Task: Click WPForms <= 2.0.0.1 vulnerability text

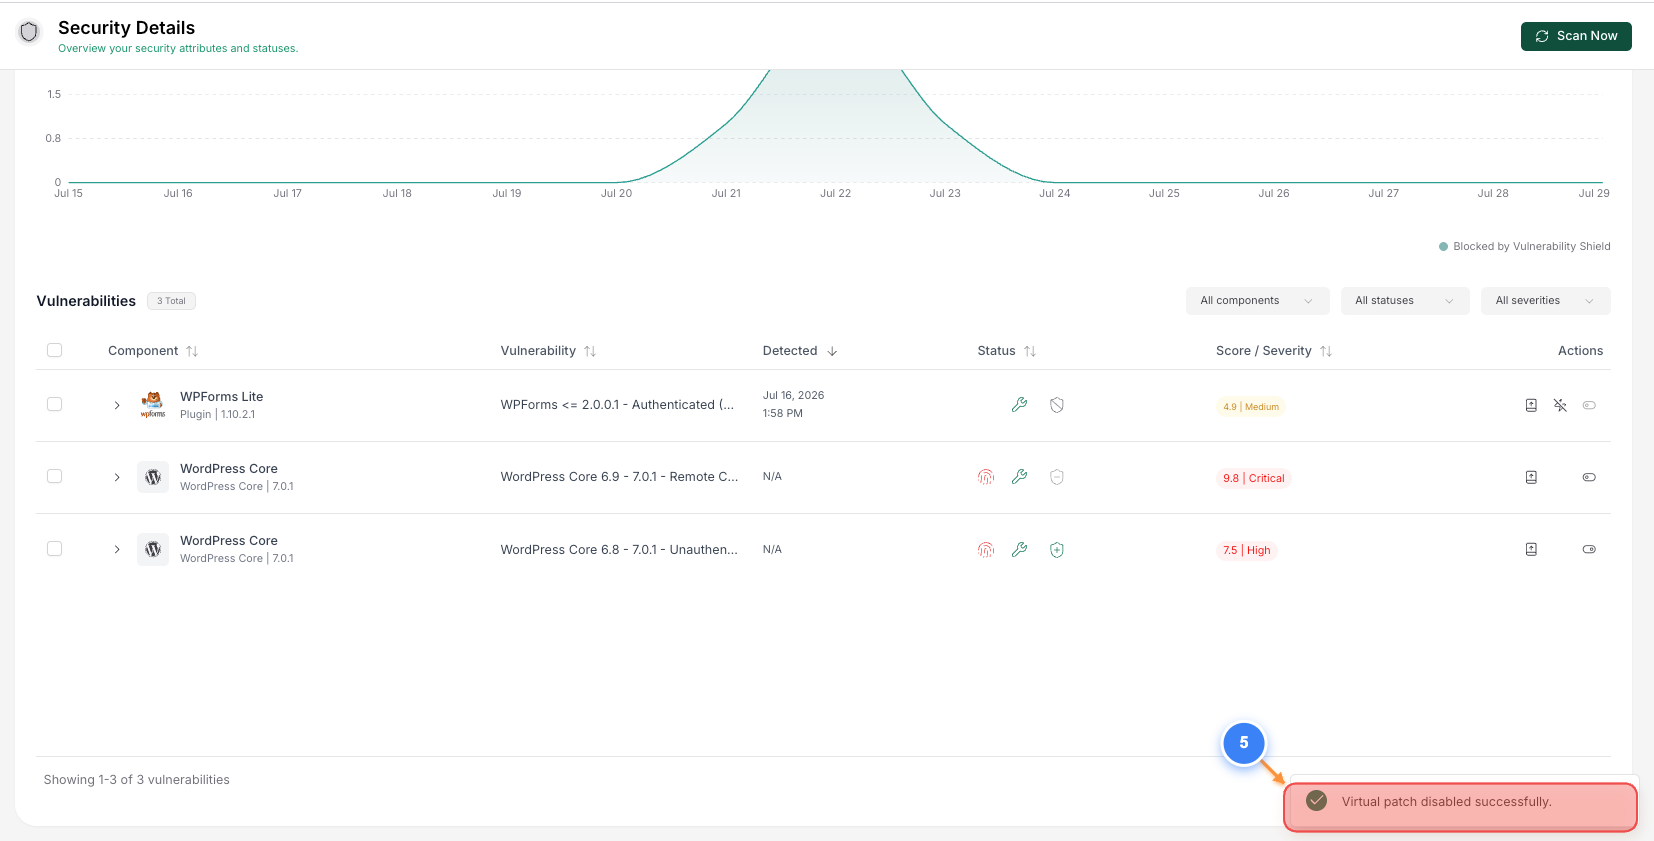Action: (x=617, y=405)
